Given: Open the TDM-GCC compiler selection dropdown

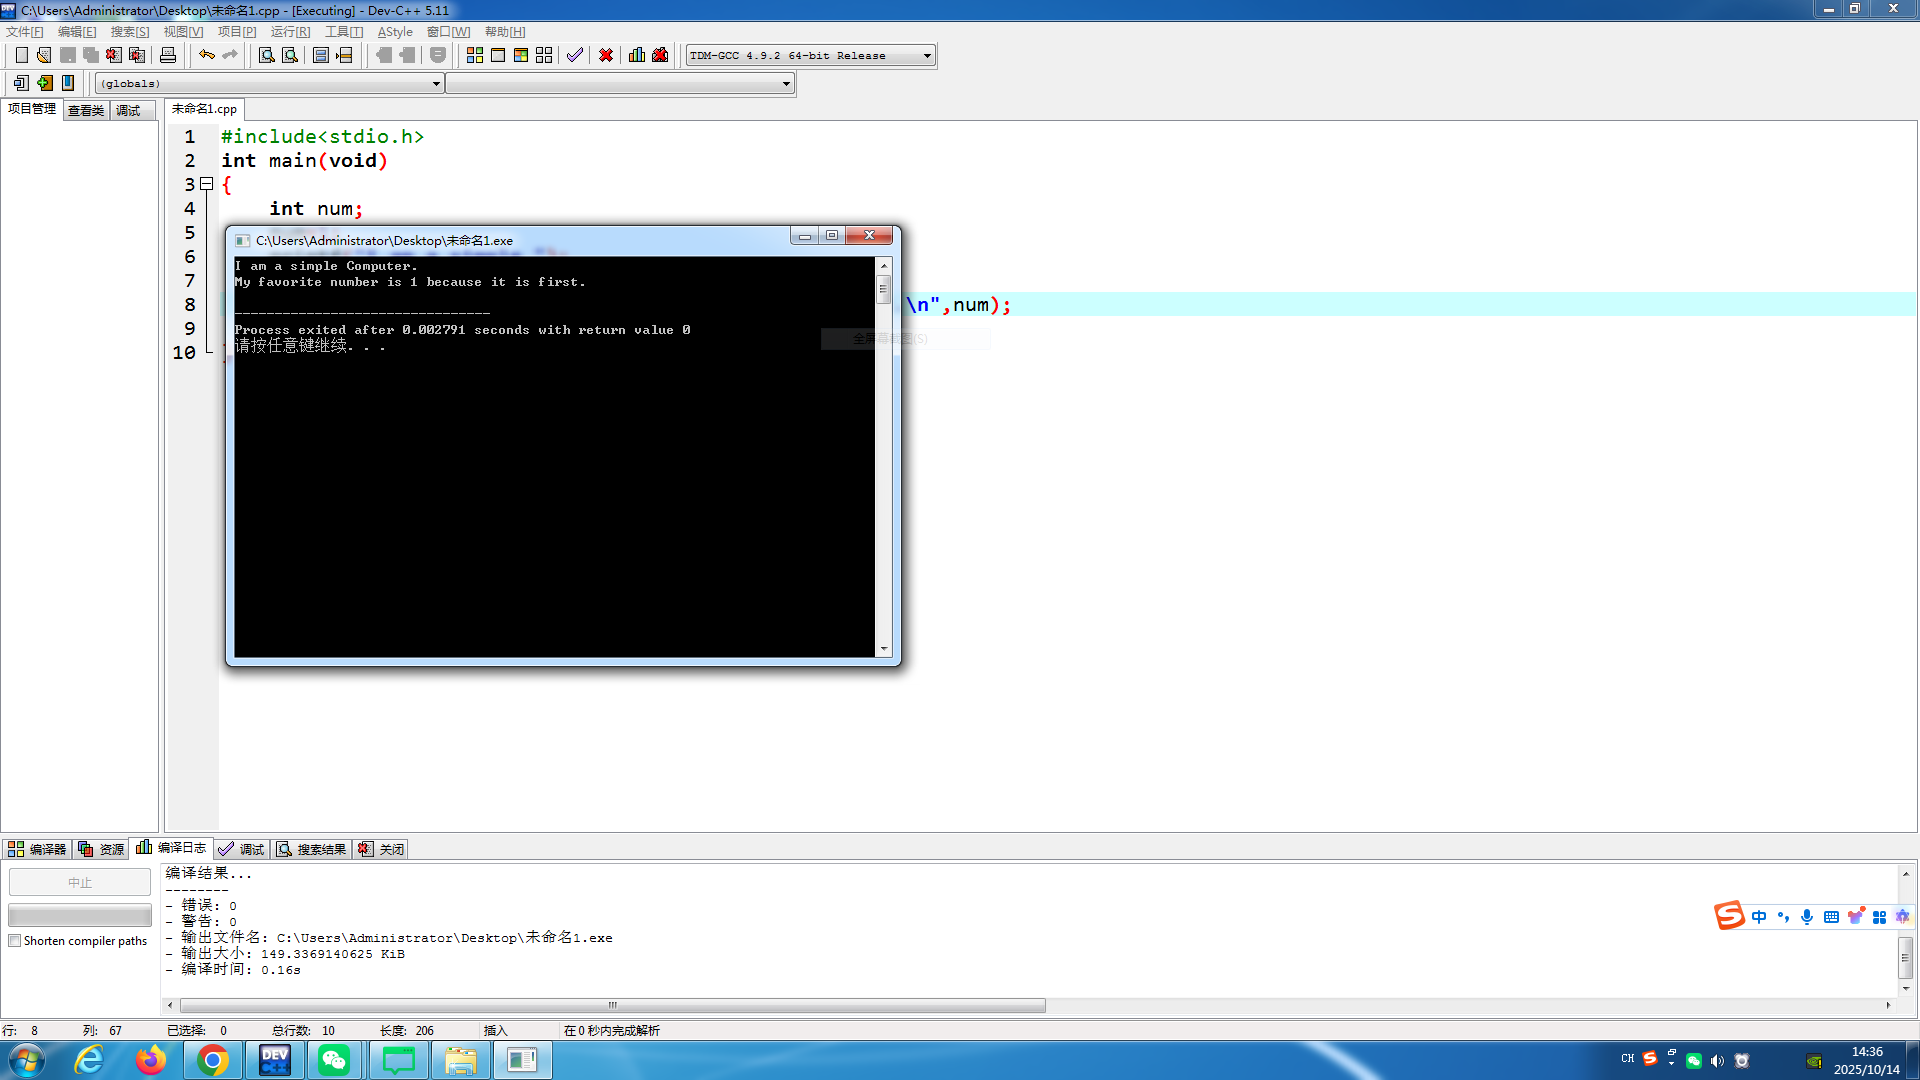Looking at the screenshot, I should [927, 56].
